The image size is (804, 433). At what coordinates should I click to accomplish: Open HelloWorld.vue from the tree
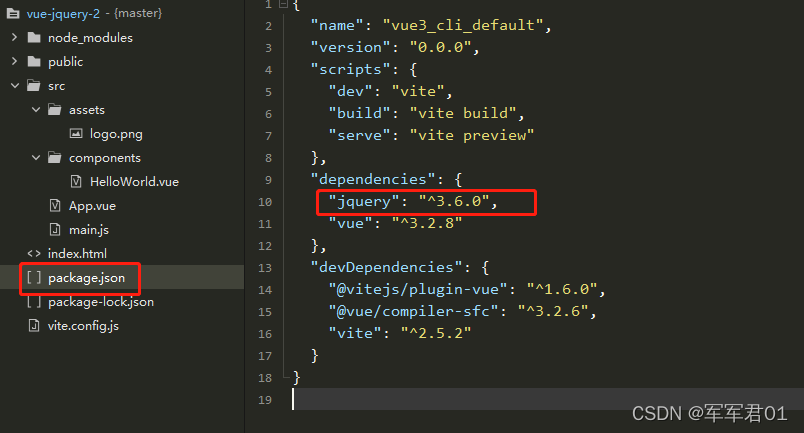[134, 182]
